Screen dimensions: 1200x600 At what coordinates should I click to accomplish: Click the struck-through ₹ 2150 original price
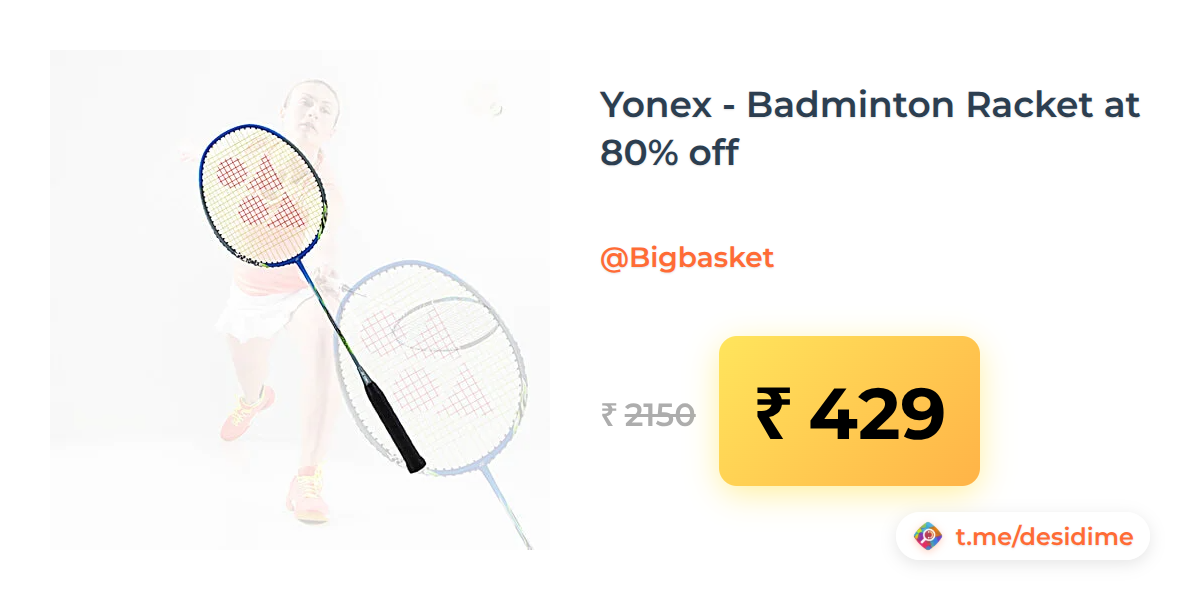648,414
